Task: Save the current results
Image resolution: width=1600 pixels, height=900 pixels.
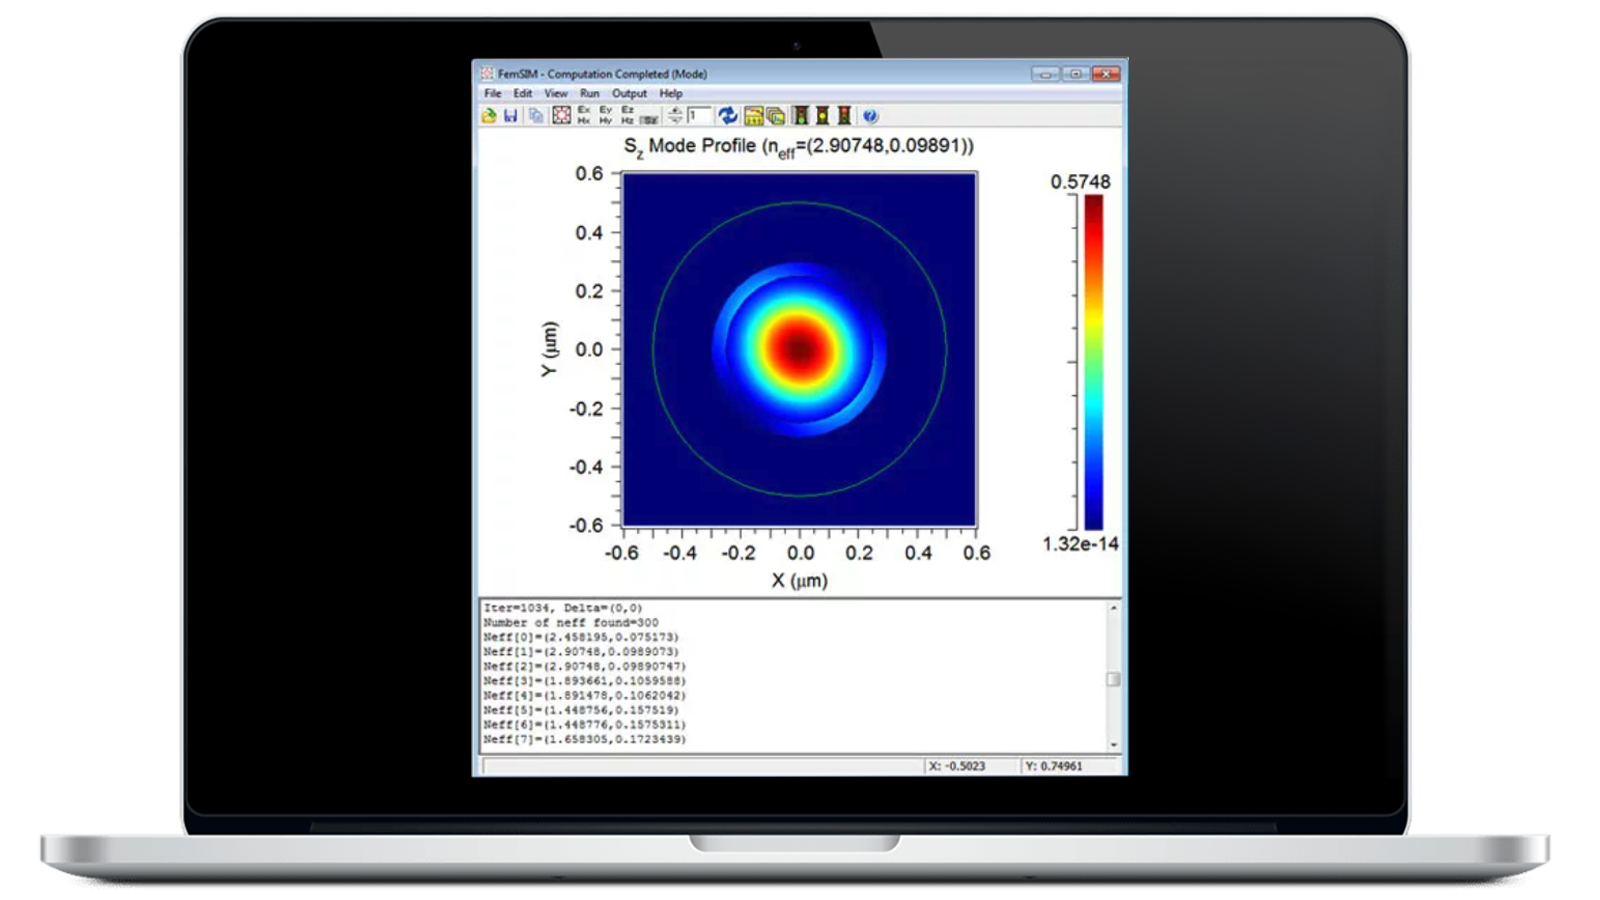Action: pyautogui.click(x=509, y=115)
